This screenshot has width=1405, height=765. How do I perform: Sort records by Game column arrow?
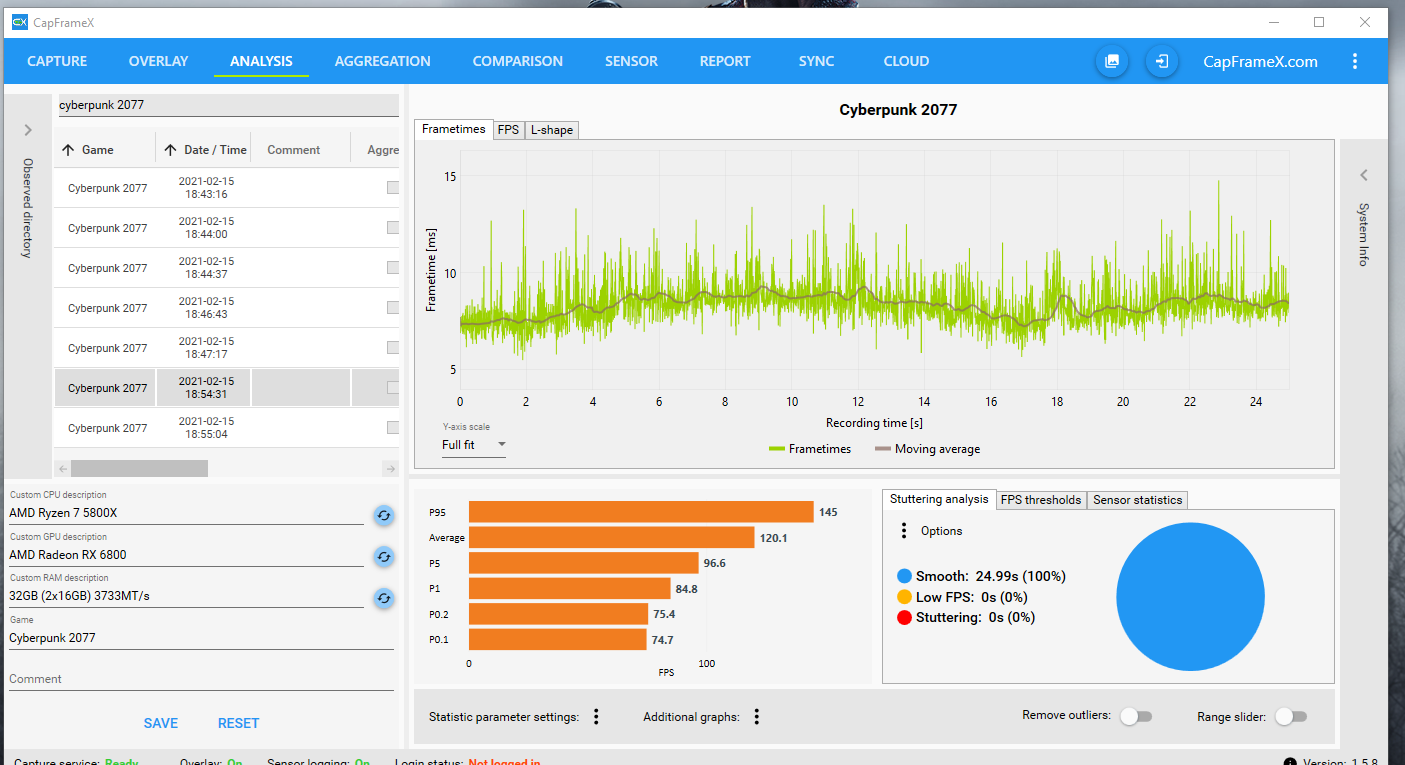[68, 150]
